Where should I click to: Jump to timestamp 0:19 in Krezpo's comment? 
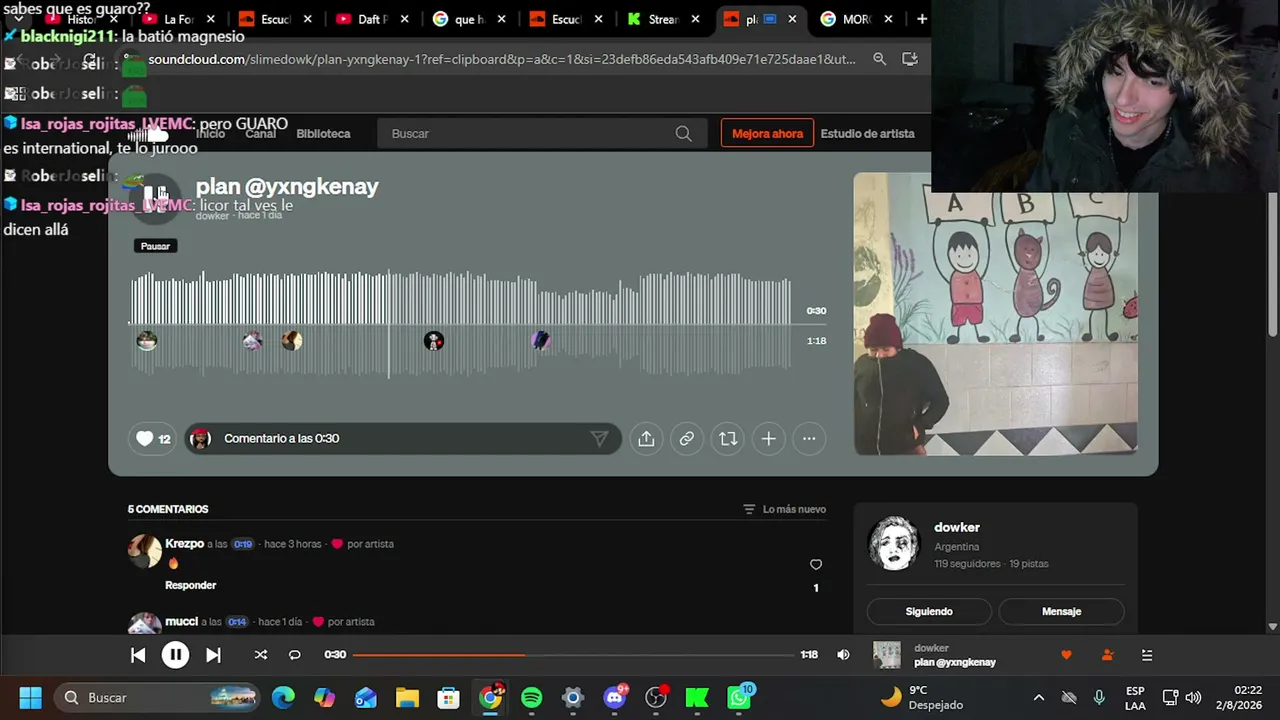[243, 544]
